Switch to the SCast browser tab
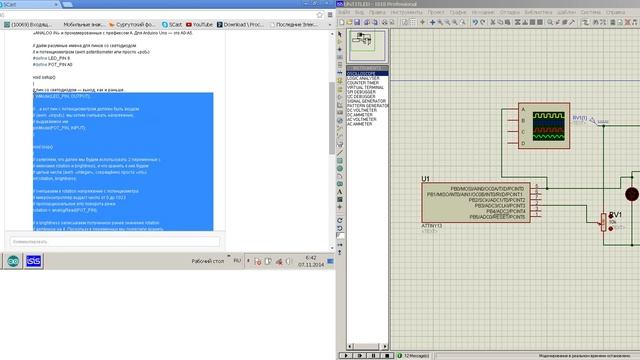This screenshot has height=360, width=640. pyautogui.click(x=29, y=4)
